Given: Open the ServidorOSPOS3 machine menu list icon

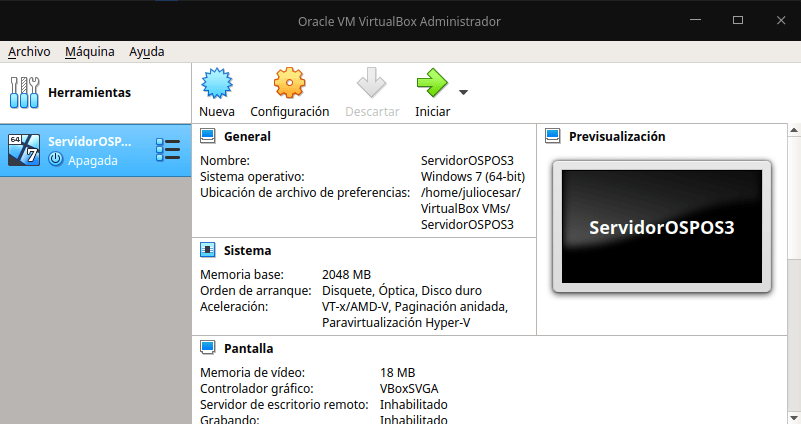Looking at the screenshot, I should 167,150.
